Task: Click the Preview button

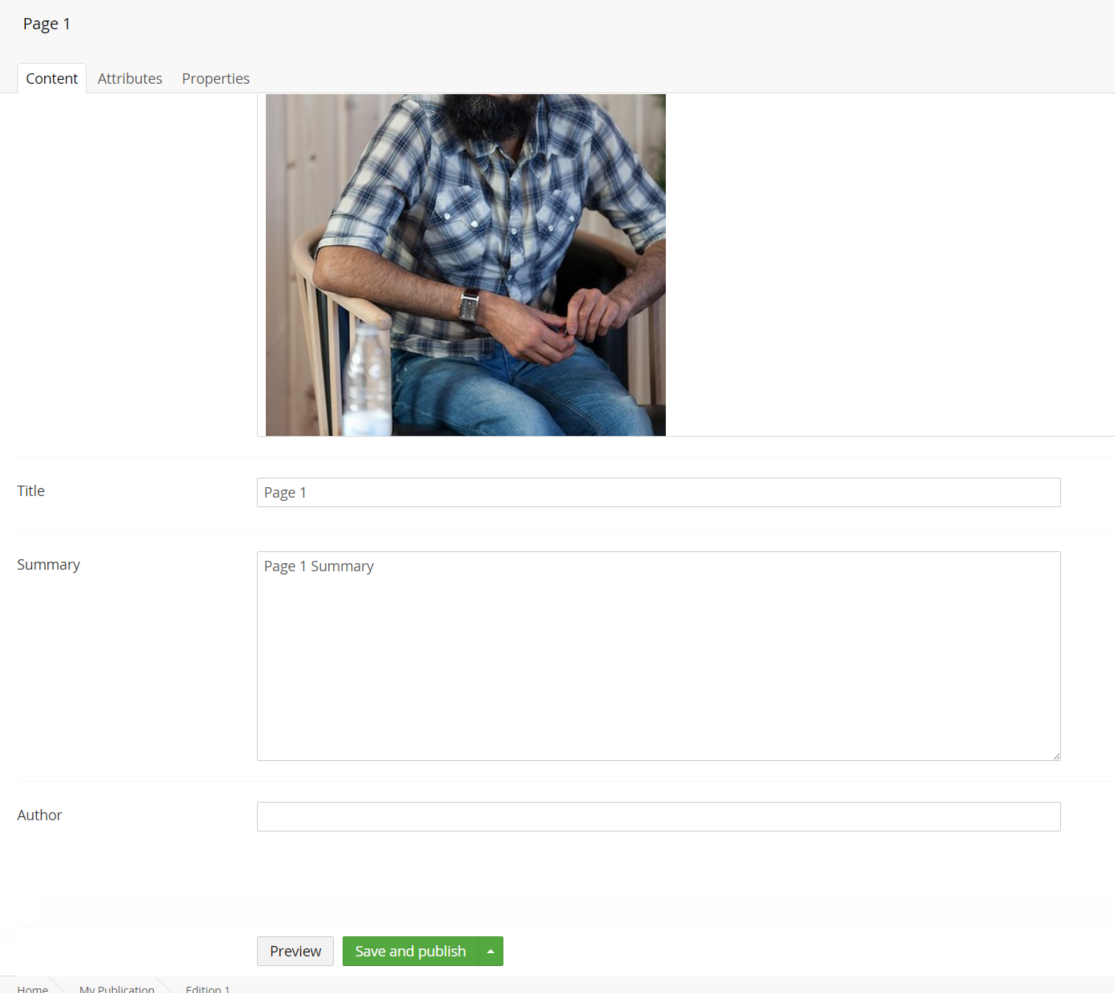Action: tap(295, 951)
